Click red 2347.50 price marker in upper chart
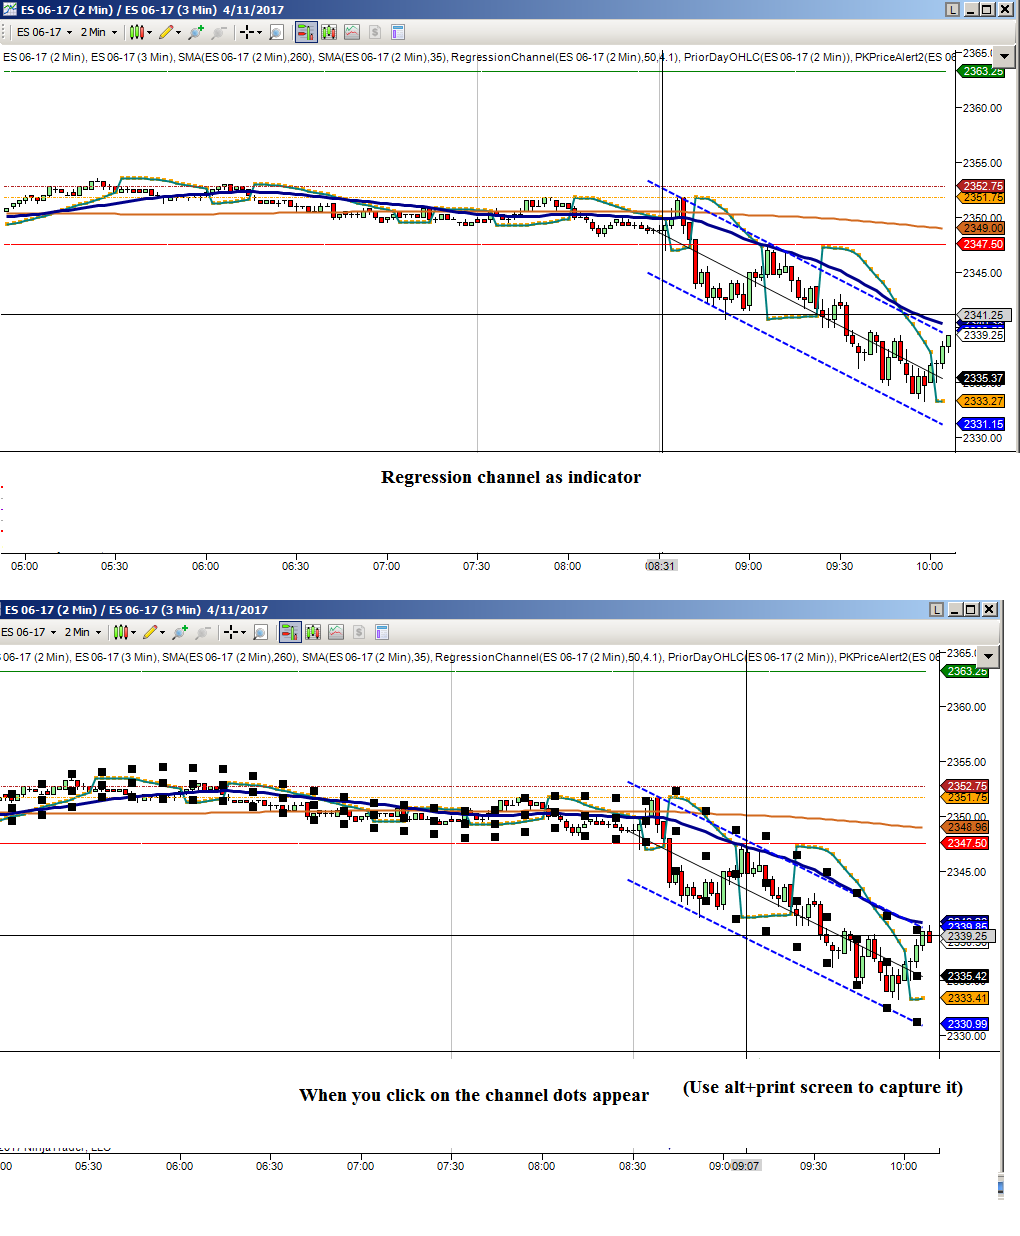The width and height of the screenshot is (1020, 1236). pyautogui.click(x=982, y=244)
